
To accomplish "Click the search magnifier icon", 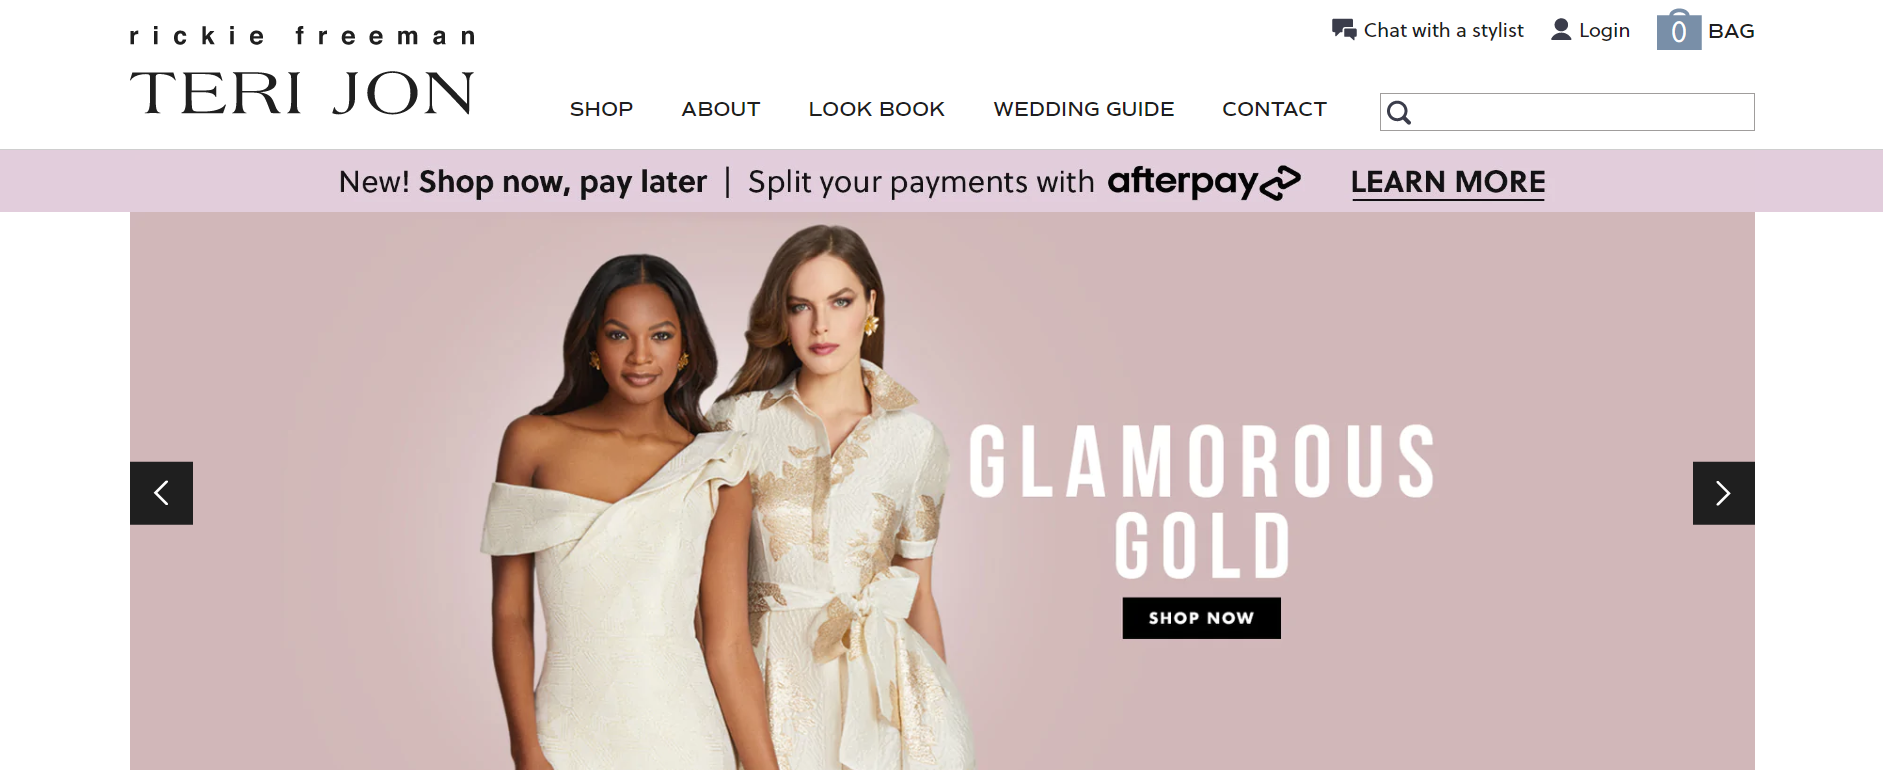I will coord(1399,113).
